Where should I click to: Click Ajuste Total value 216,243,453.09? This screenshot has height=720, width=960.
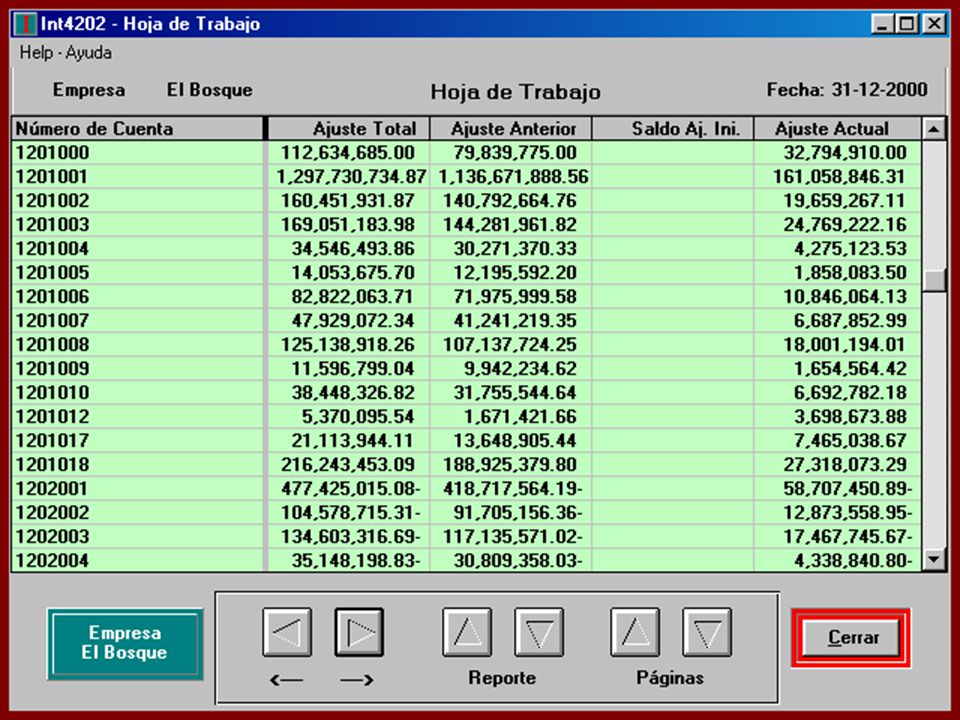tap(348, 464)
